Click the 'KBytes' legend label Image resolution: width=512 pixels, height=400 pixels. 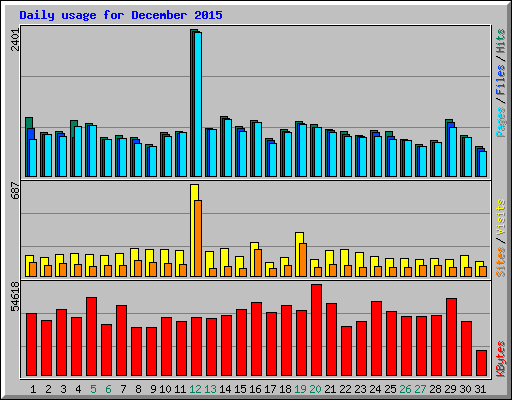click(x=501, y=359)
